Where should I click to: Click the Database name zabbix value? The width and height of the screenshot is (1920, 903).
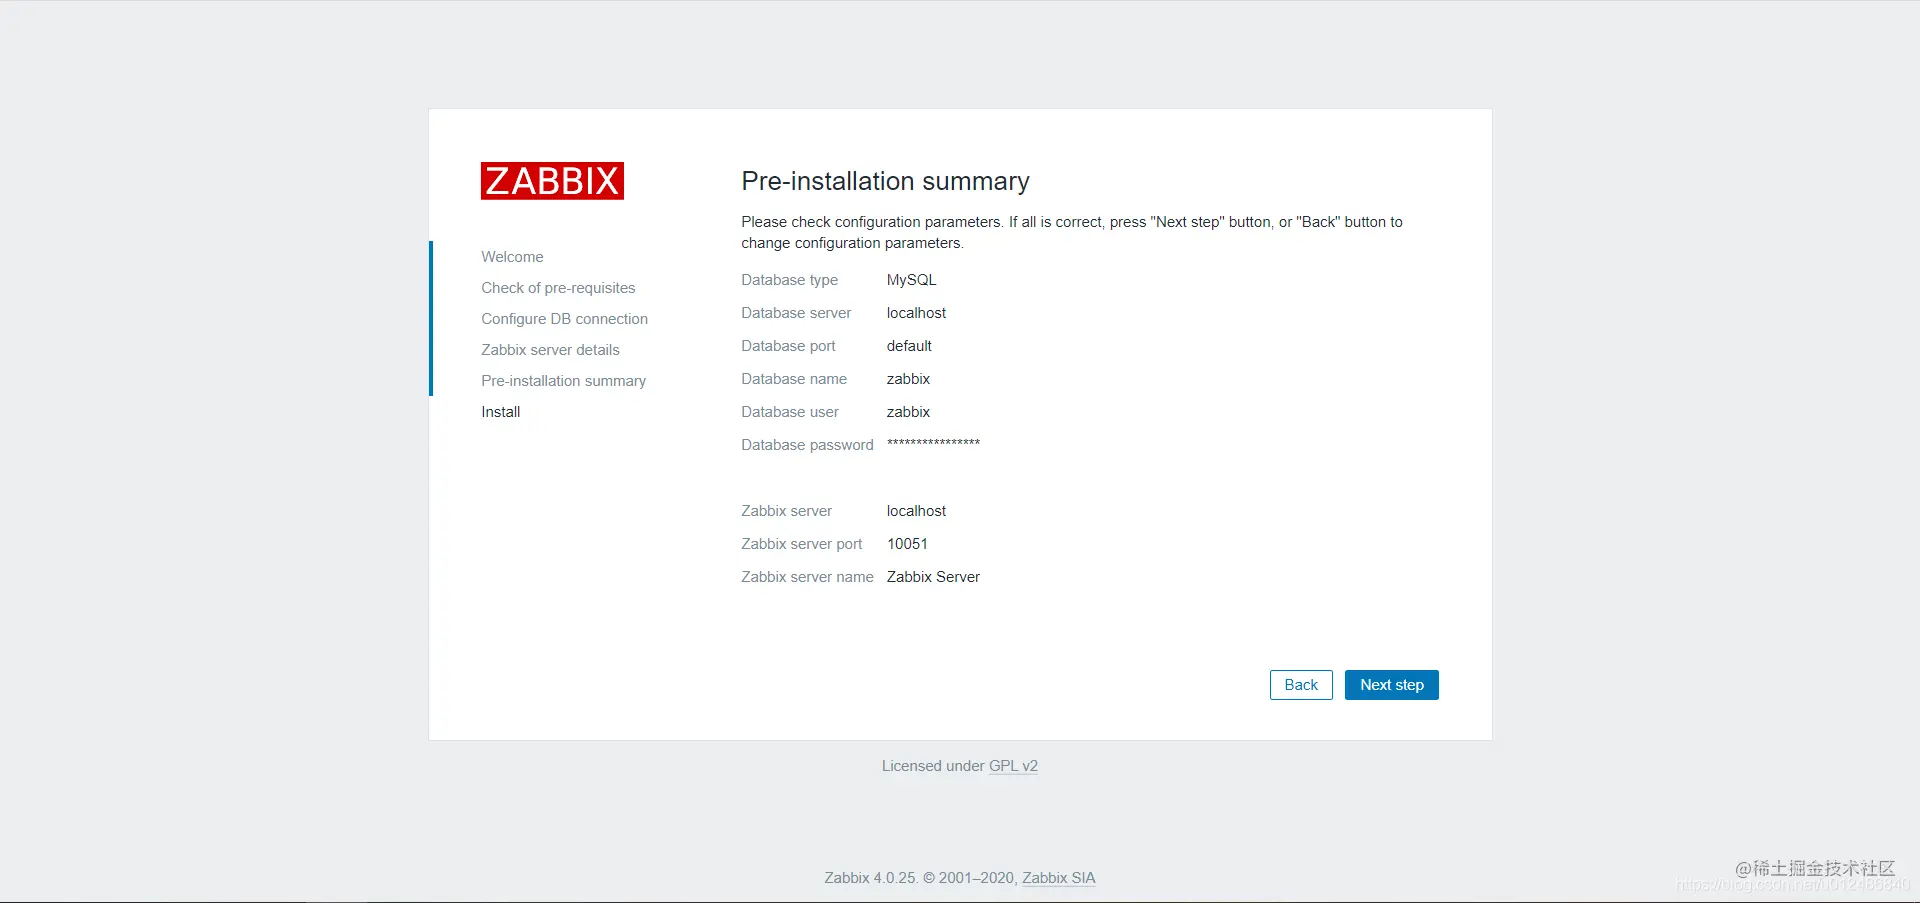(908, 379)
